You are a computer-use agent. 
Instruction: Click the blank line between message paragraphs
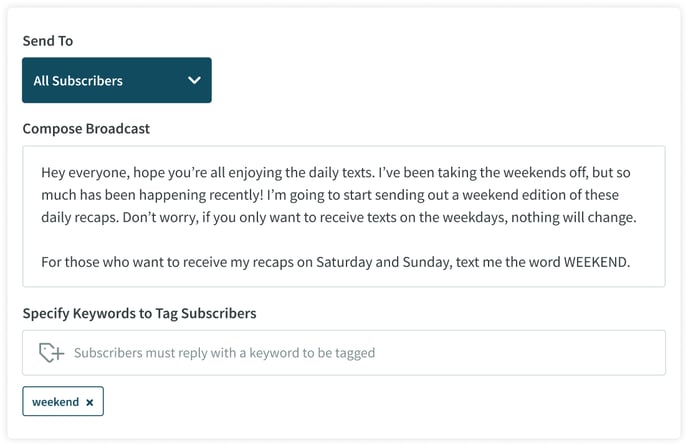click(344, 240)
